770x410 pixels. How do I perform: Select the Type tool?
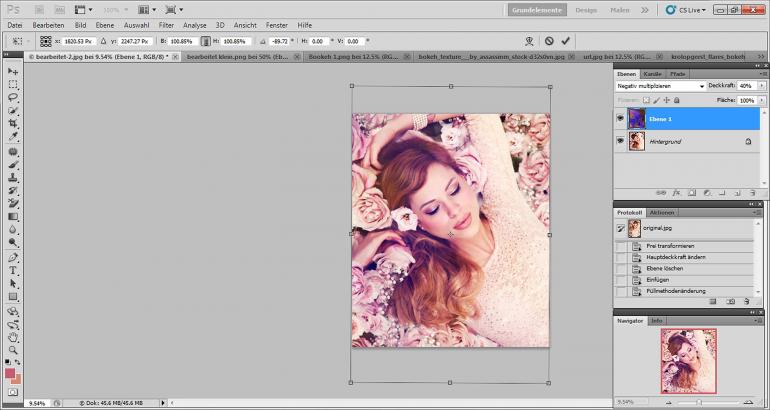coord(13,271)
